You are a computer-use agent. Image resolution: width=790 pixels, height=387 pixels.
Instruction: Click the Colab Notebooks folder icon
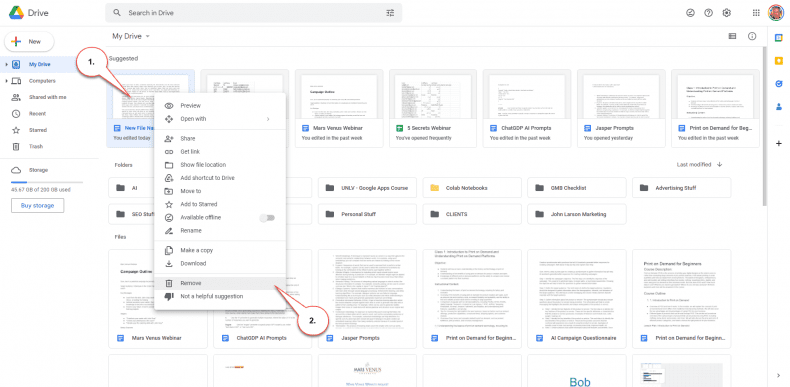pos(434,187)
